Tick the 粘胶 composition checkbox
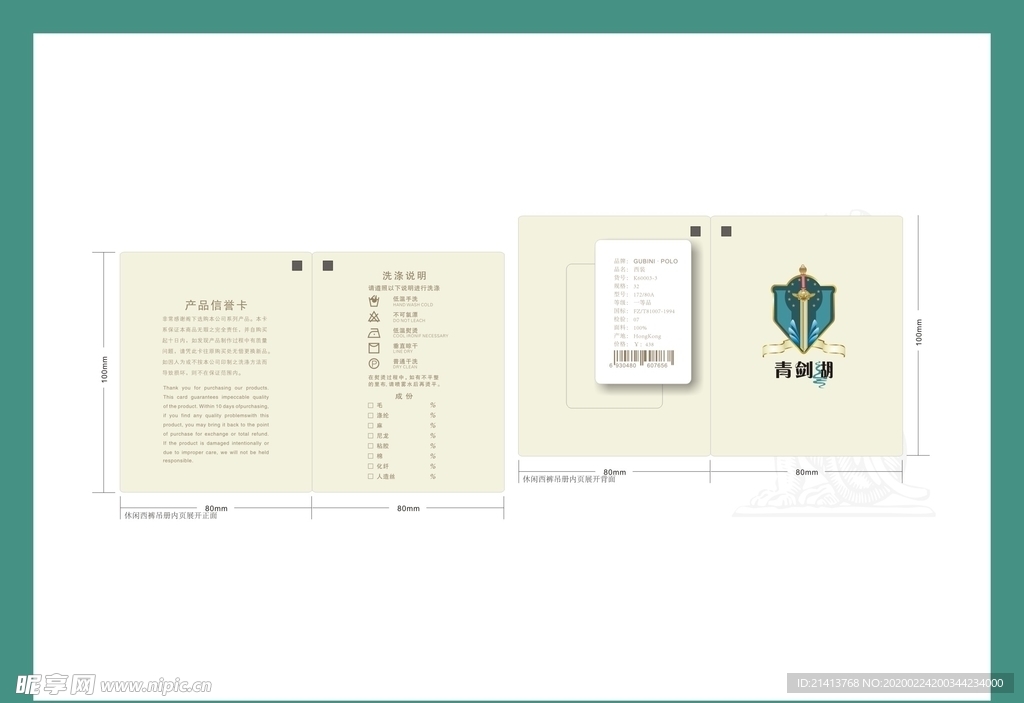The image size is (1024, 703). [370, 446]
